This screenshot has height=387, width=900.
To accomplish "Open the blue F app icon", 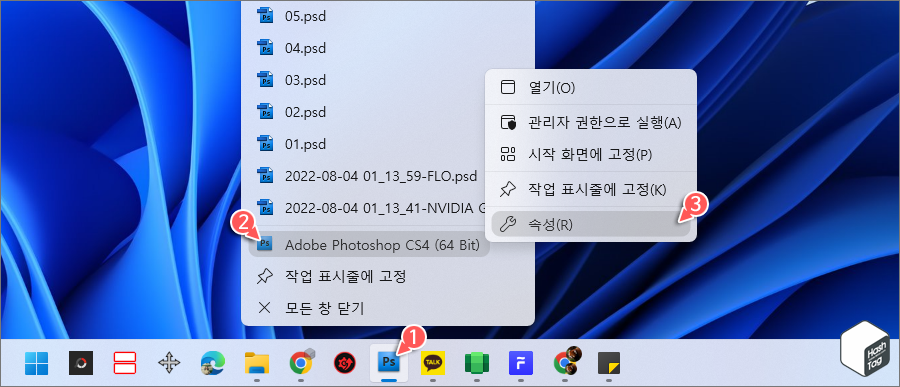I will [521, 363].
